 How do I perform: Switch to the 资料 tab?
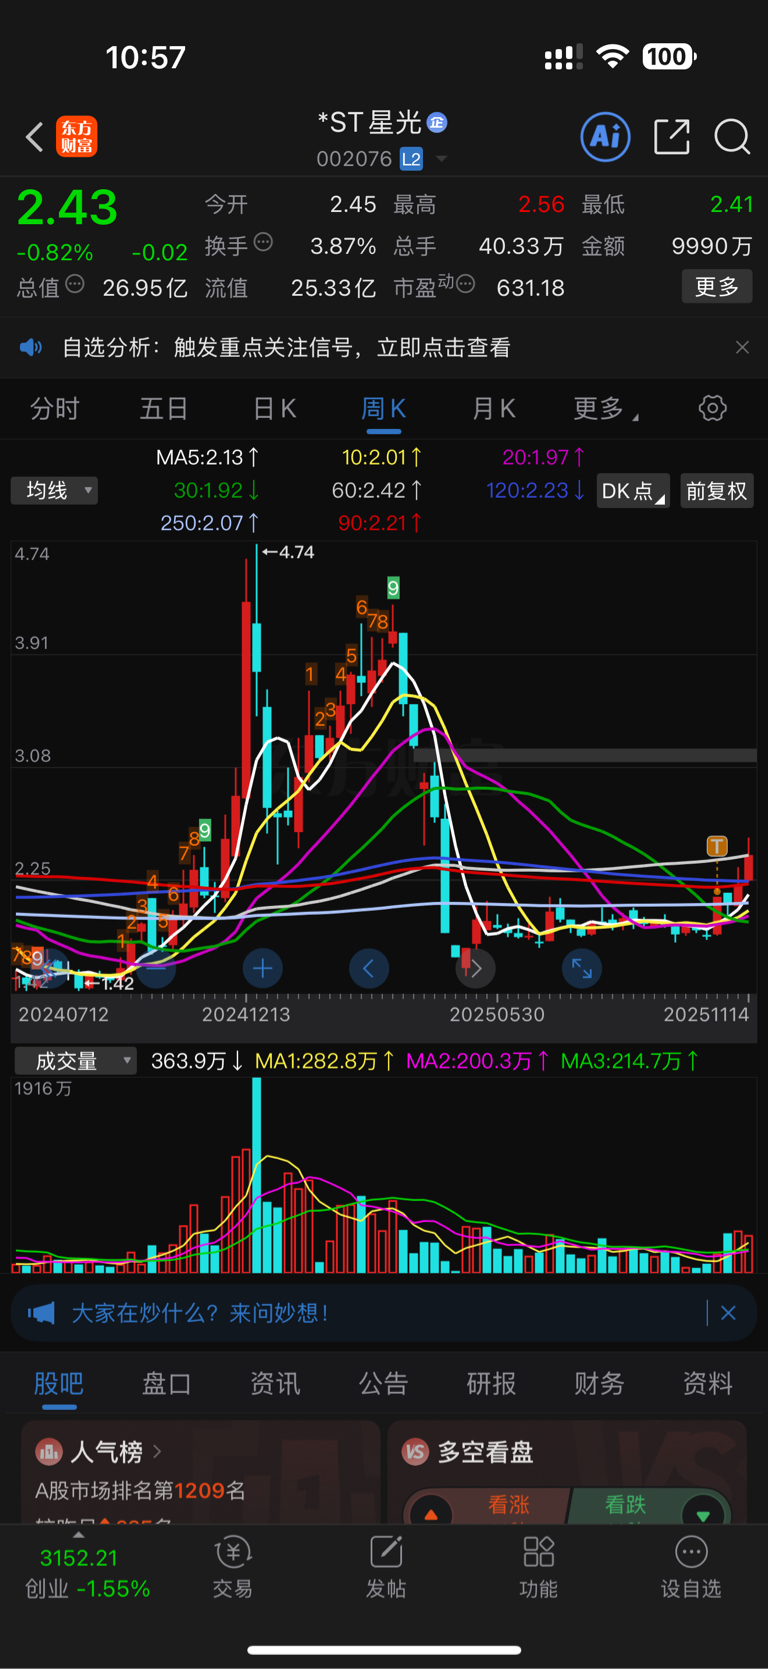(x=707, y=1383)
